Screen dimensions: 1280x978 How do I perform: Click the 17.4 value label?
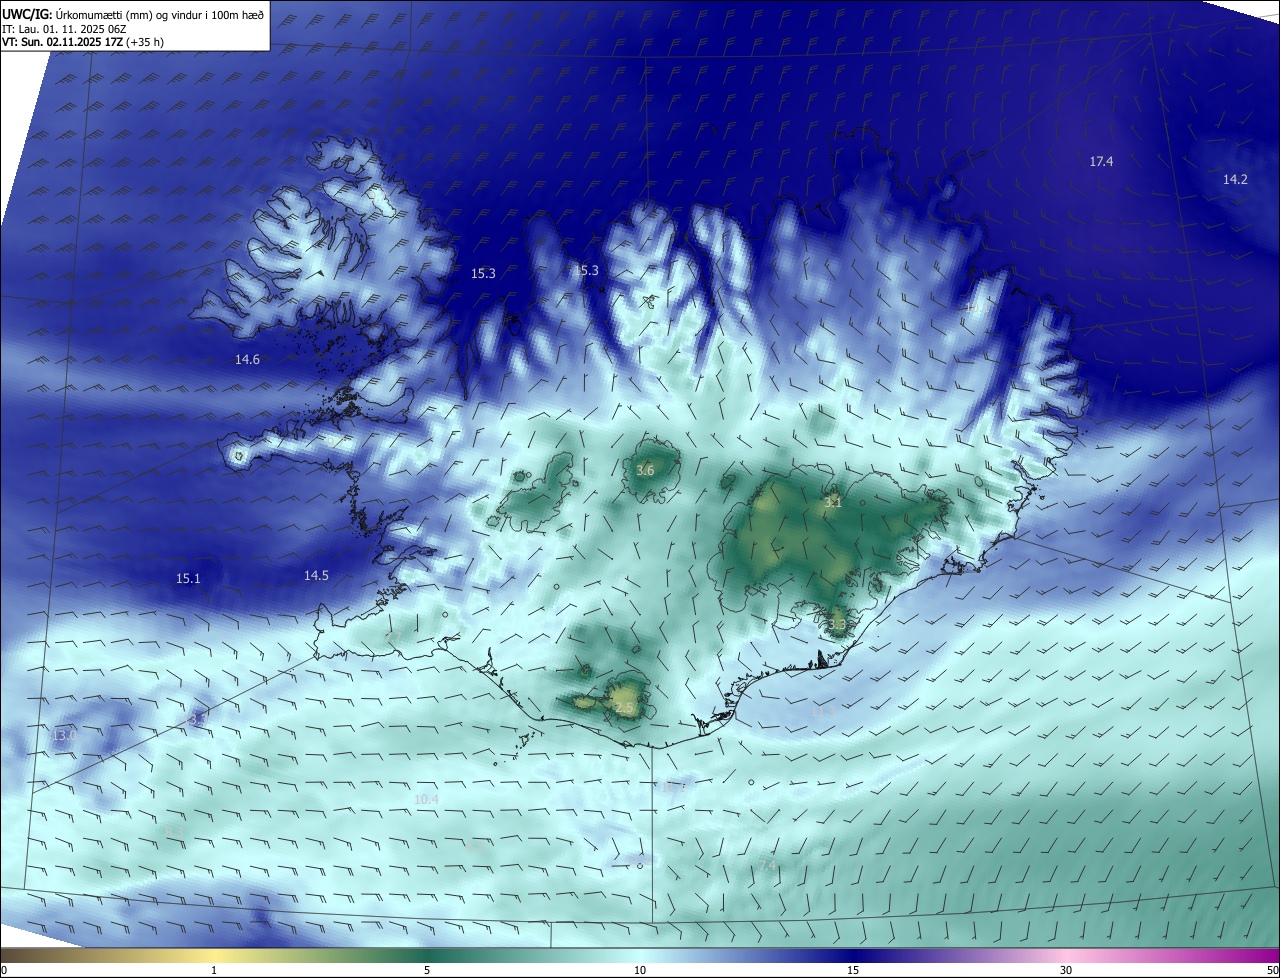pyautogui.click(x=1101, y=161)
